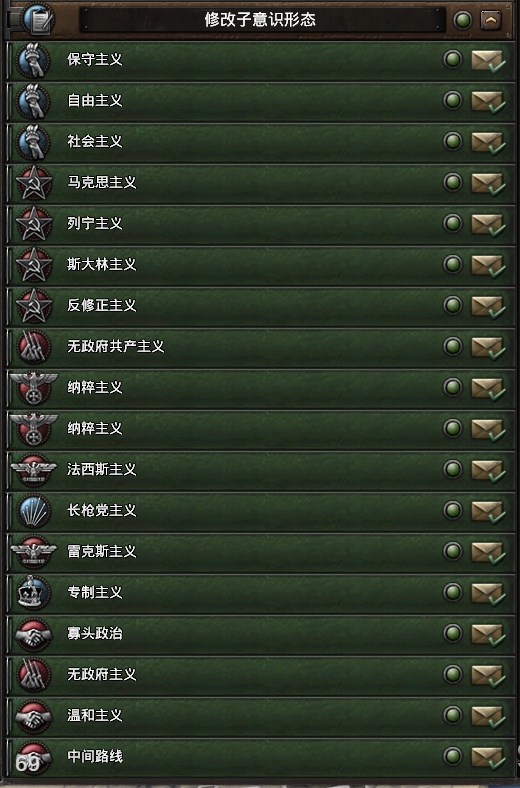This screenshot has width=520, height=788.
Task: Select the 列宁主义 entry
Action: (x=261, y=224)
